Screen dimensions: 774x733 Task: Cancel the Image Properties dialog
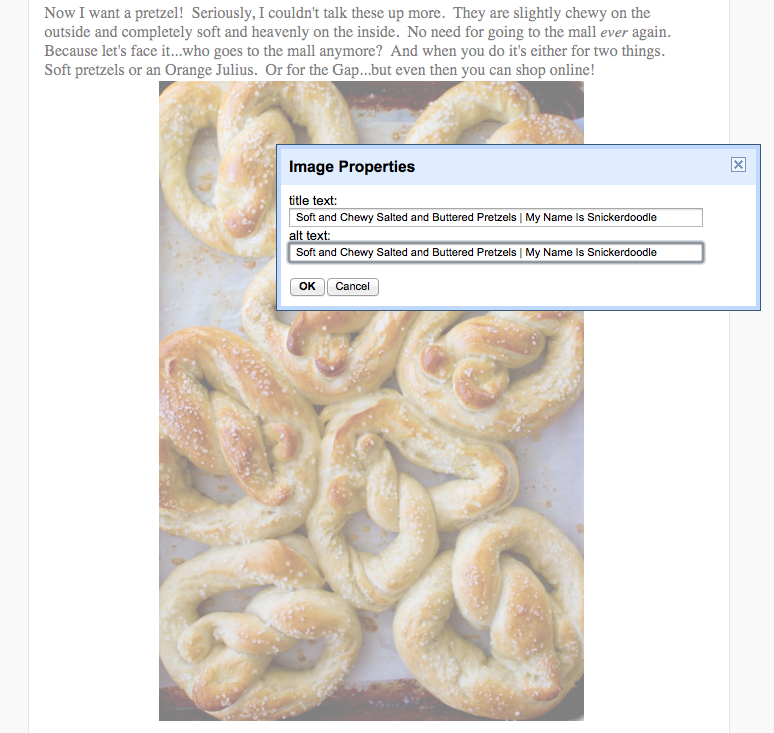352,287
